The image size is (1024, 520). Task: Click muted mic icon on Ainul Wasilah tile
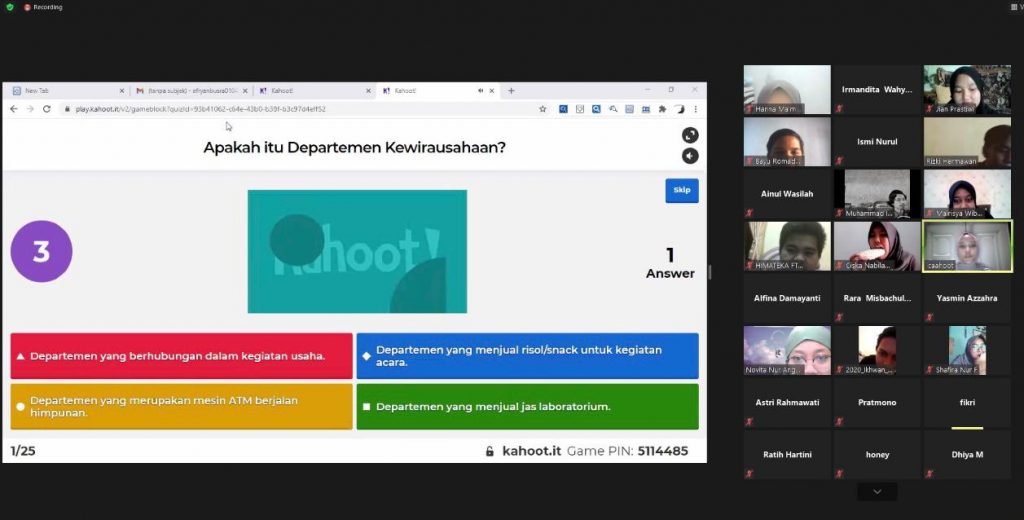point(749,213)
